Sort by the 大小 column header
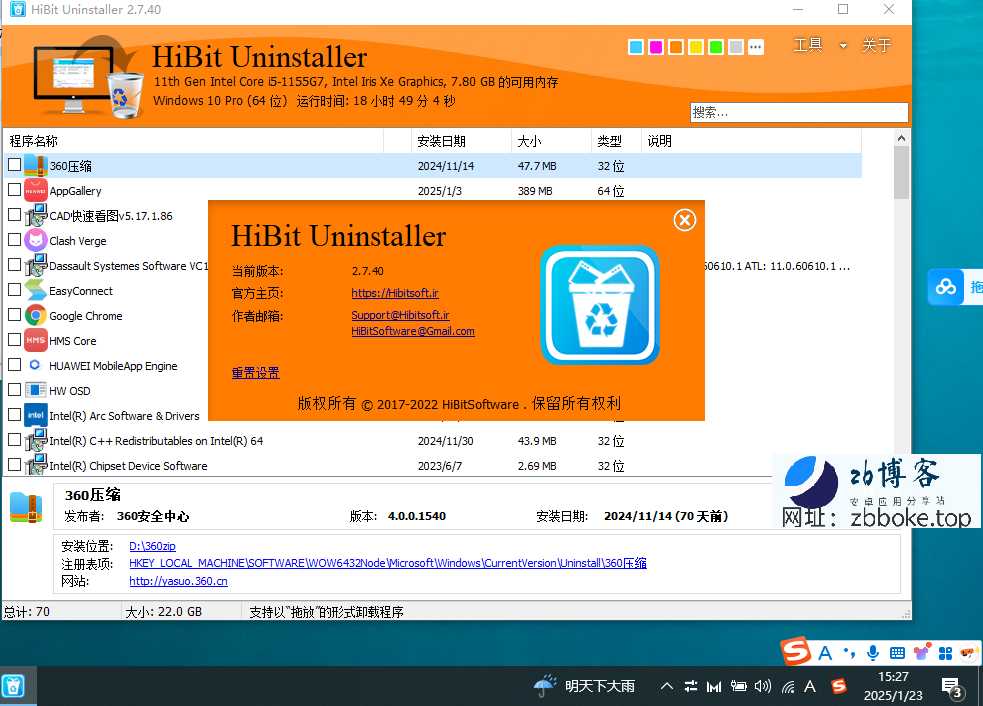983x706 pixels. tap(551, 141)
